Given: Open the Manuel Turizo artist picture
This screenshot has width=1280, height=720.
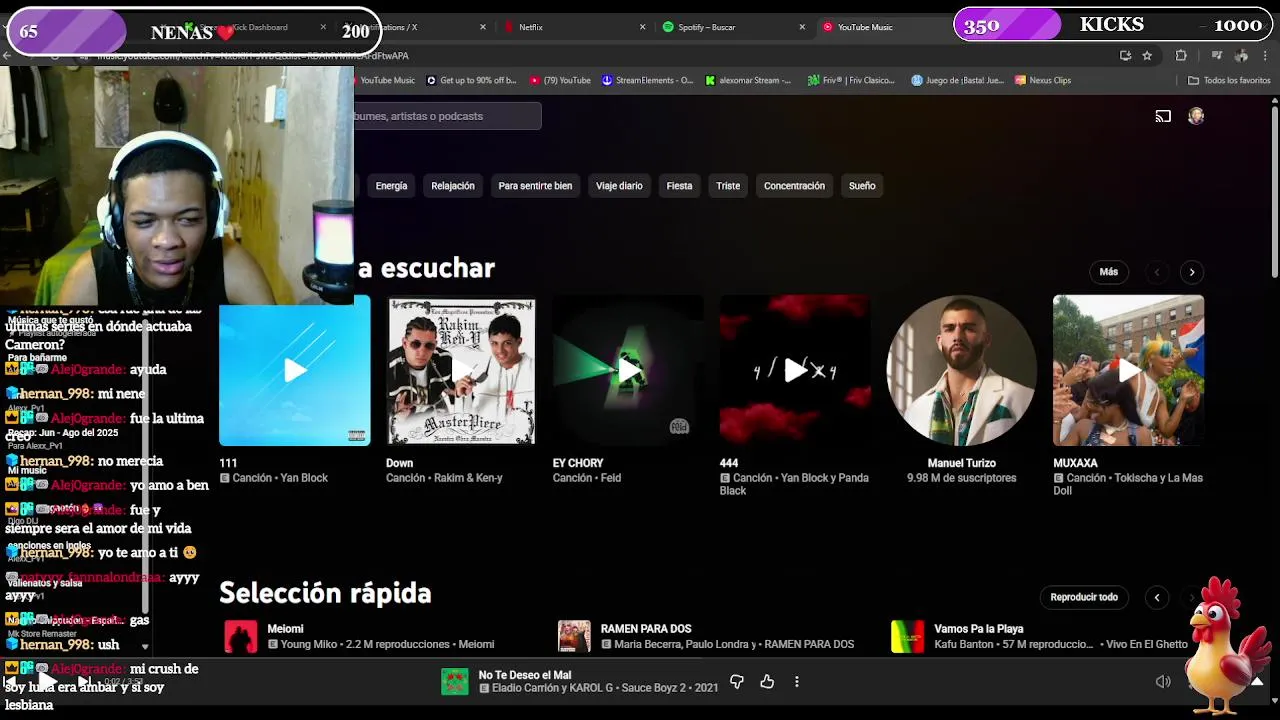Looking at the screenshot, I should [x=961, y=370].
